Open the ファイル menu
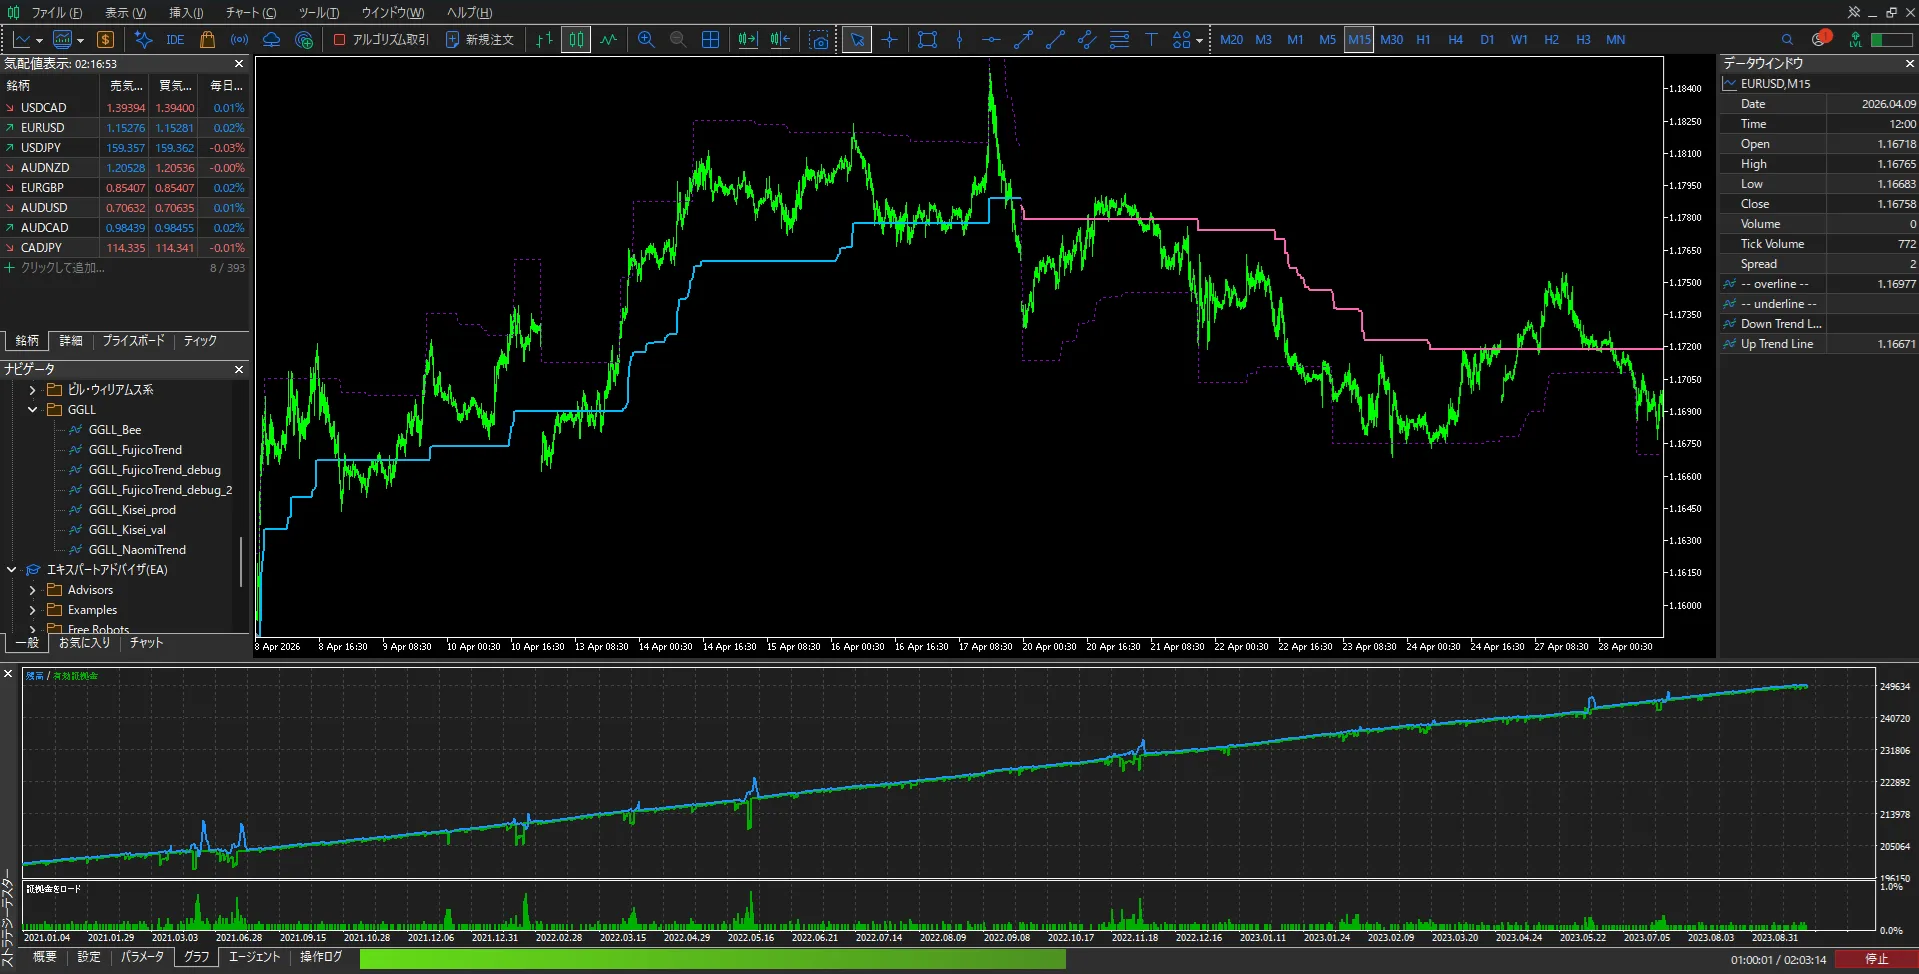The height and width of the screenshot is (974, 1919). coord(56,13)
